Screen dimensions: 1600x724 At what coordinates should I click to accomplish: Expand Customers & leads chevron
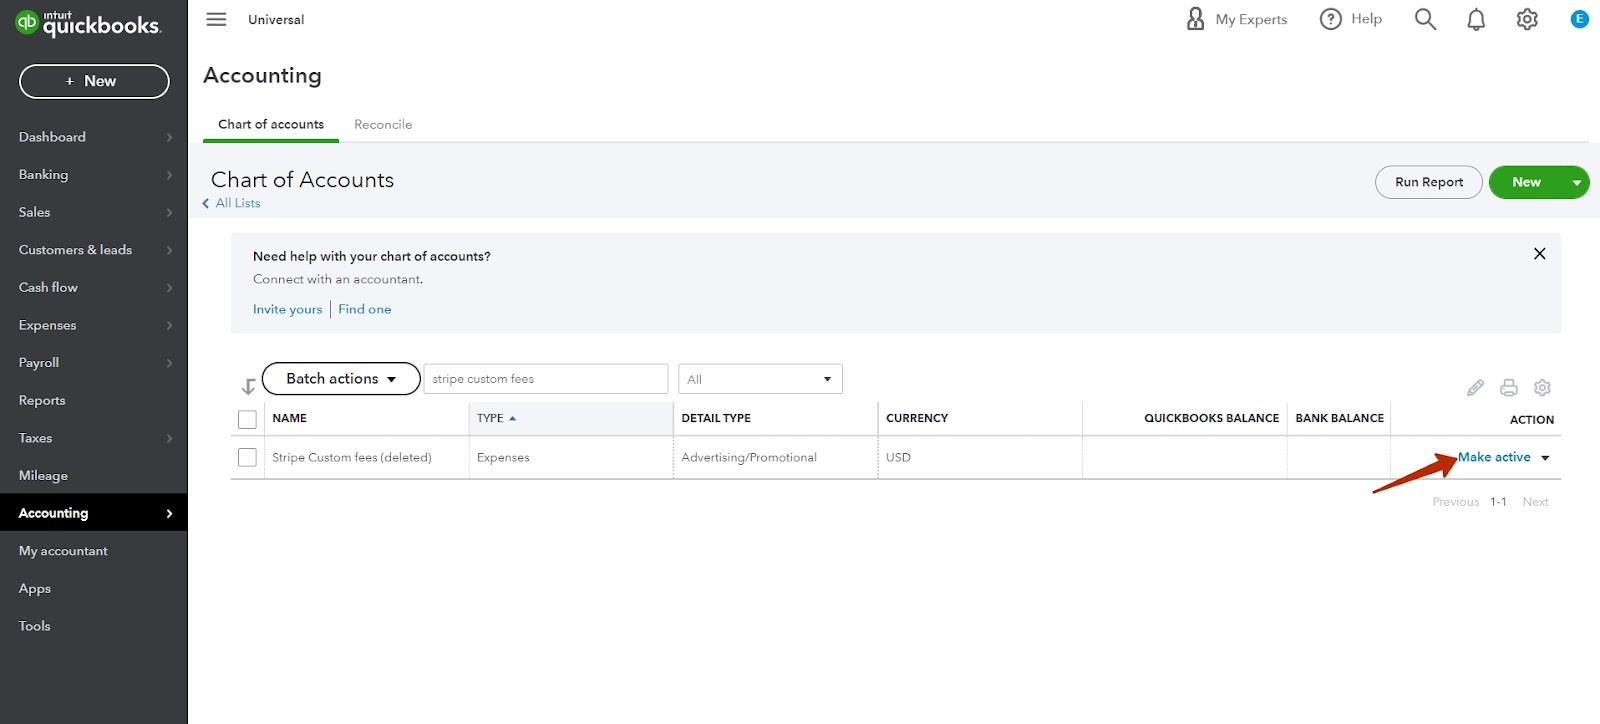click(169, 250)
